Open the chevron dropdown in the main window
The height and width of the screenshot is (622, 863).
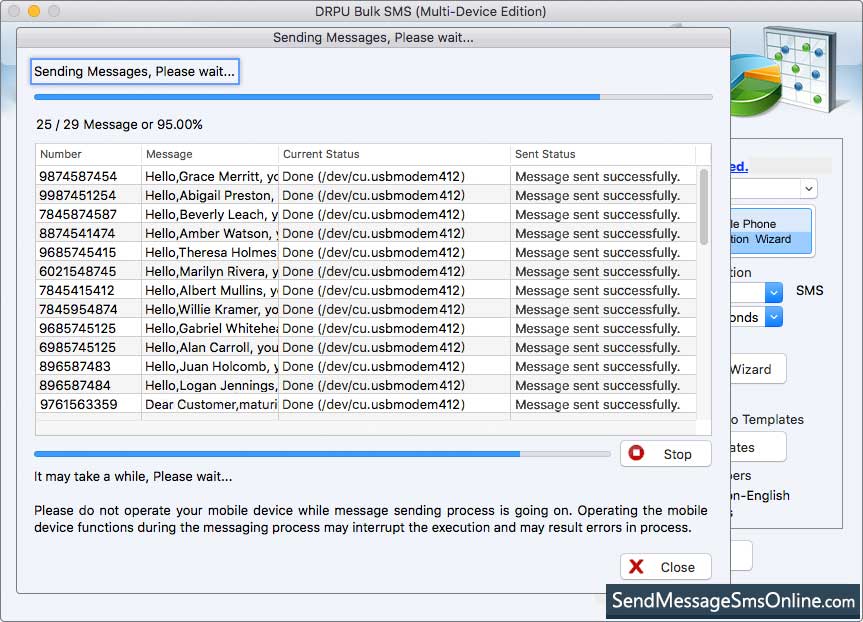click(x=808, y=189)
